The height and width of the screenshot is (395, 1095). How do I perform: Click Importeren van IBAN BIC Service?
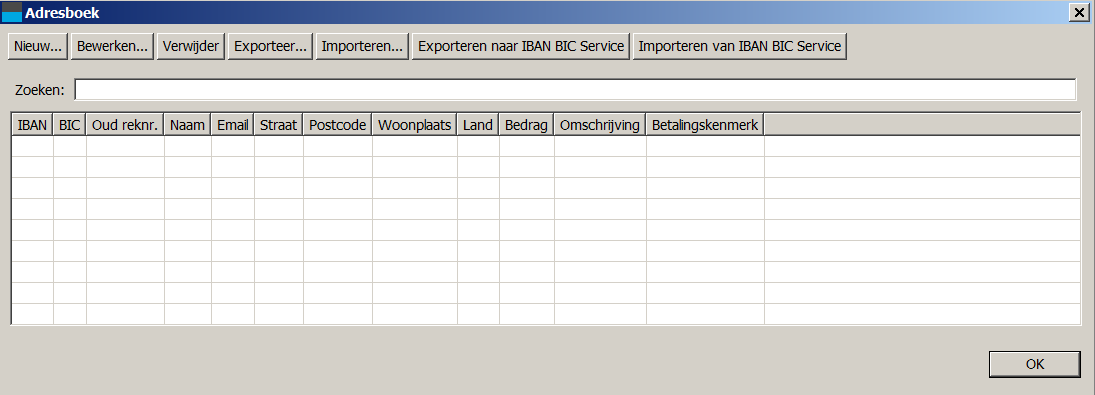(x=740, y=46)
